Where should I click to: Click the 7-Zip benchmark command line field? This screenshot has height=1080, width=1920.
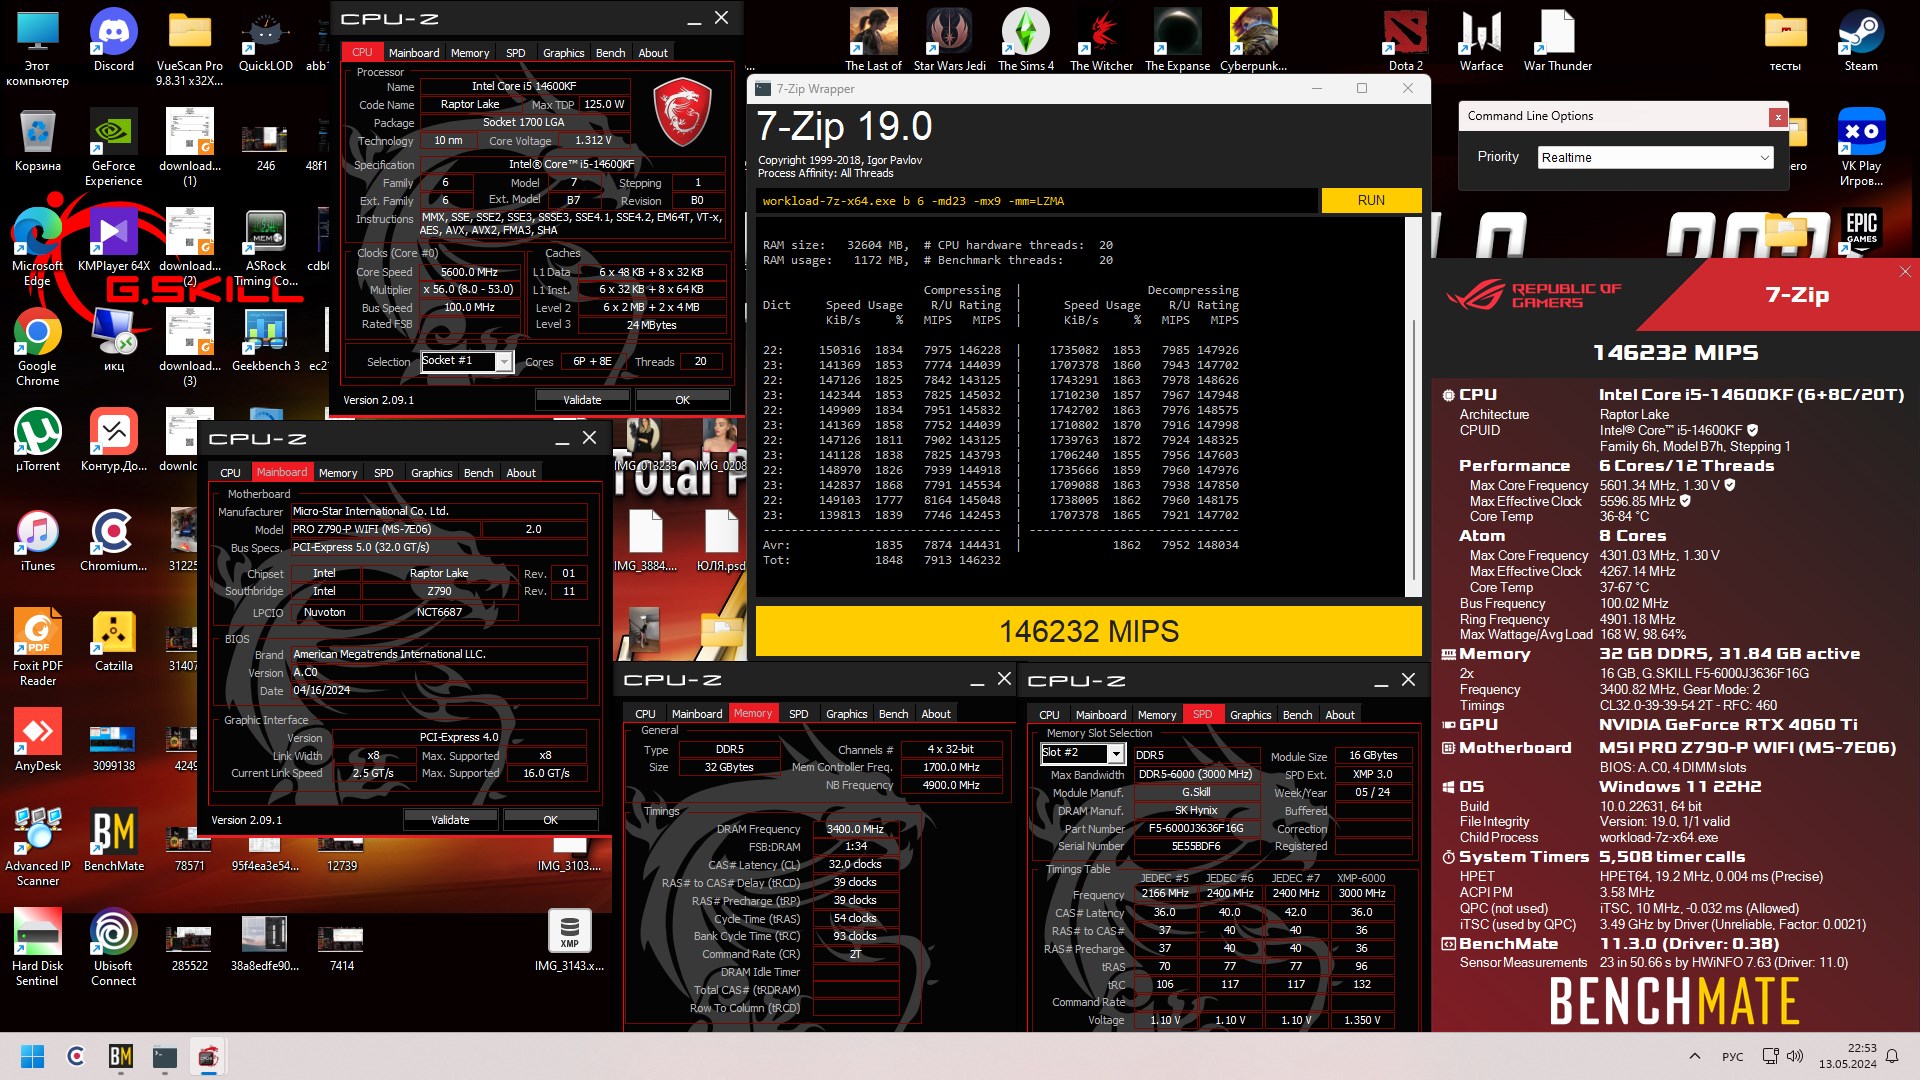point(1036,201)
